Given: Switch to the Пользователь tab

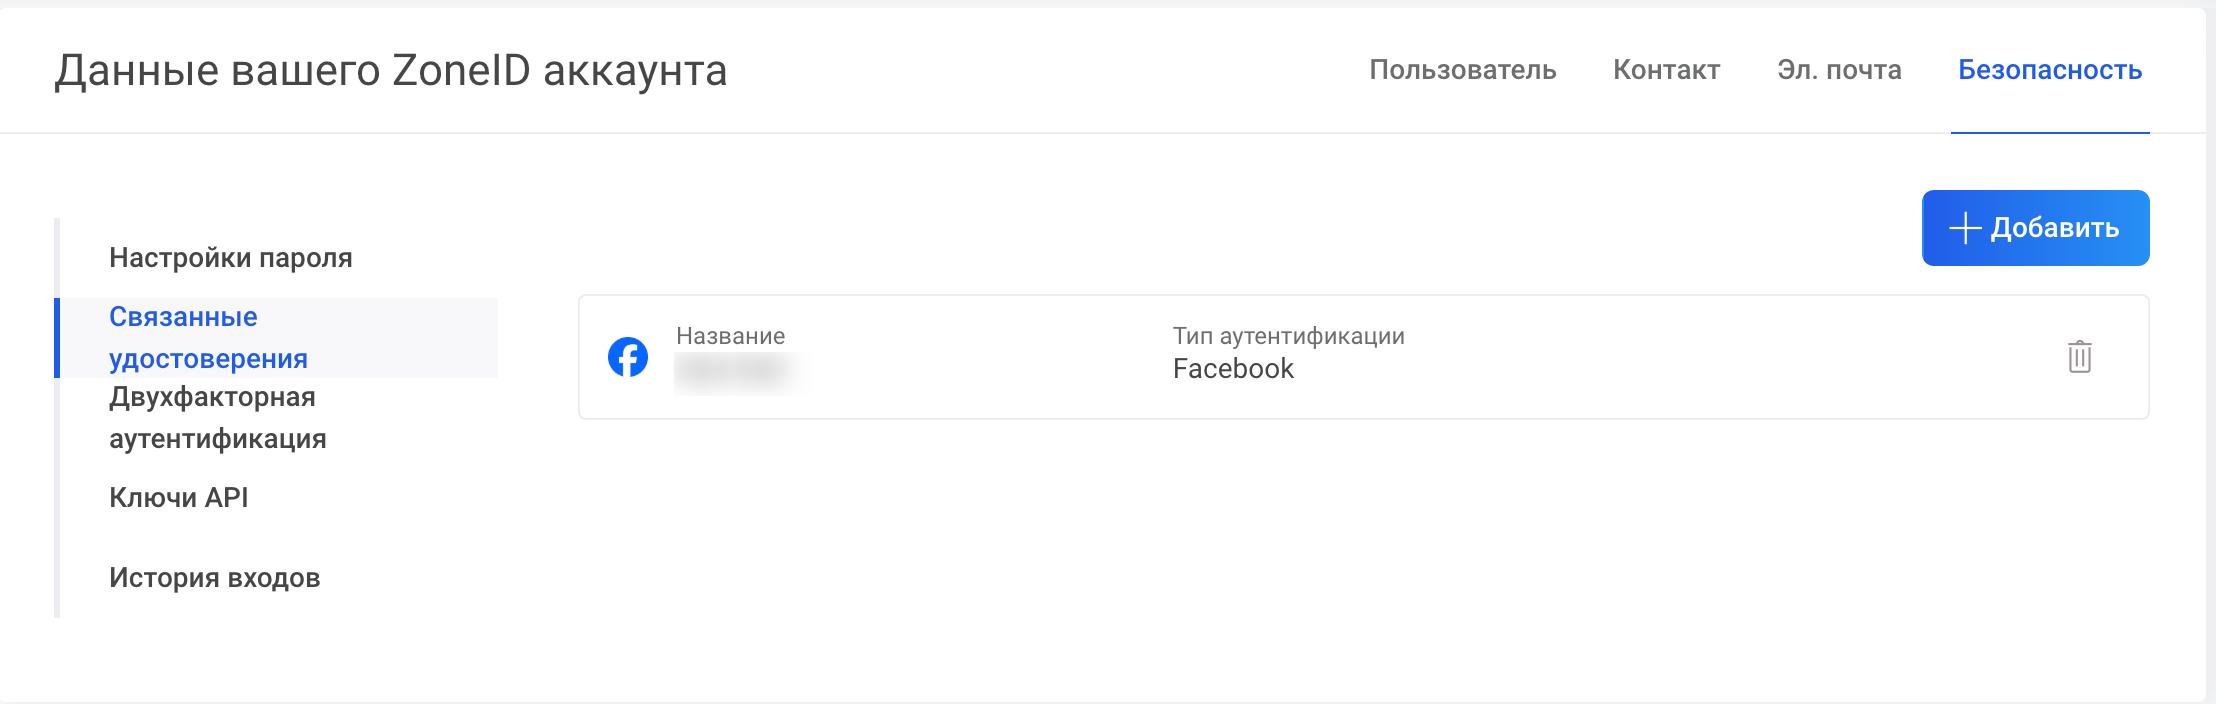Looking at the screenshot, I should tap(1462, 70).
